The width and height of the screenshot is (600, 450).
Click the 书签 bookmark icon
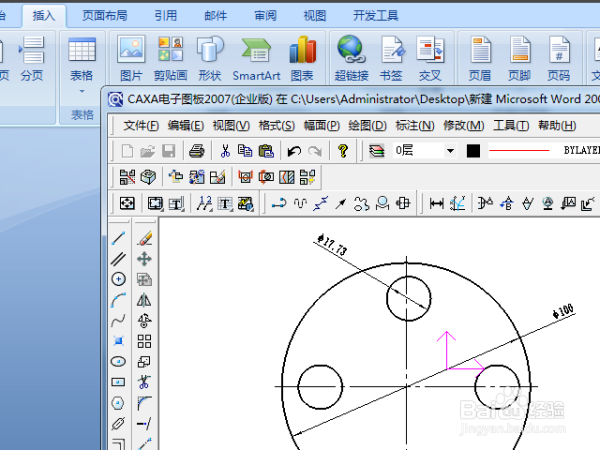[x=391, y=59]
